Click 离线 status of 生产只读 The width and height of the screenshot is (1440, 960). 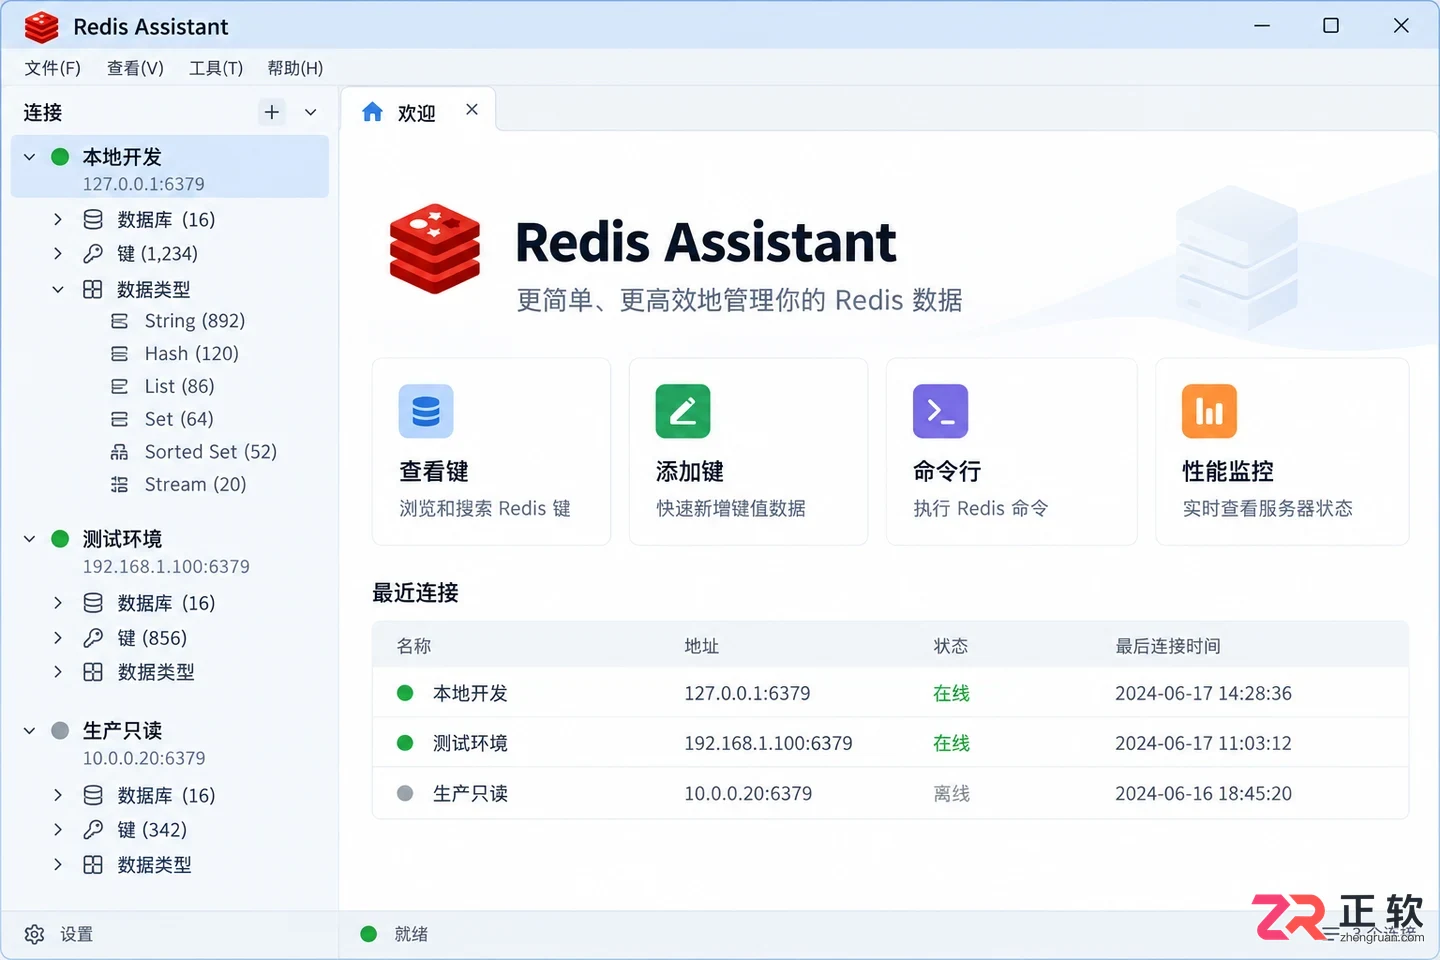tap(951, 794)
